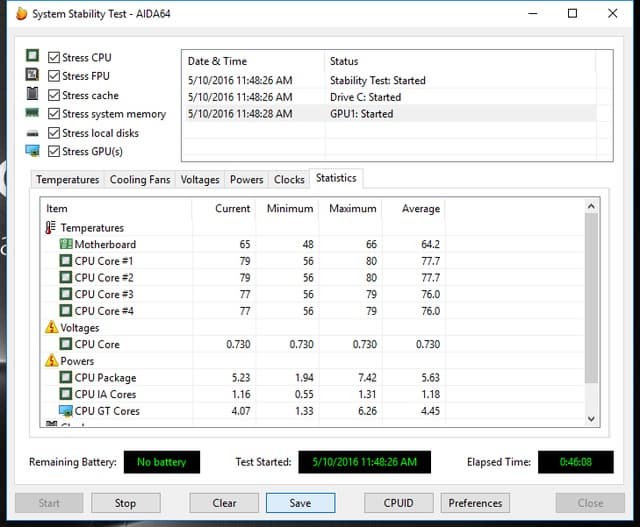
Task: Click the thermometer icon next to Temperatures
Action: [x=51, y=227]
